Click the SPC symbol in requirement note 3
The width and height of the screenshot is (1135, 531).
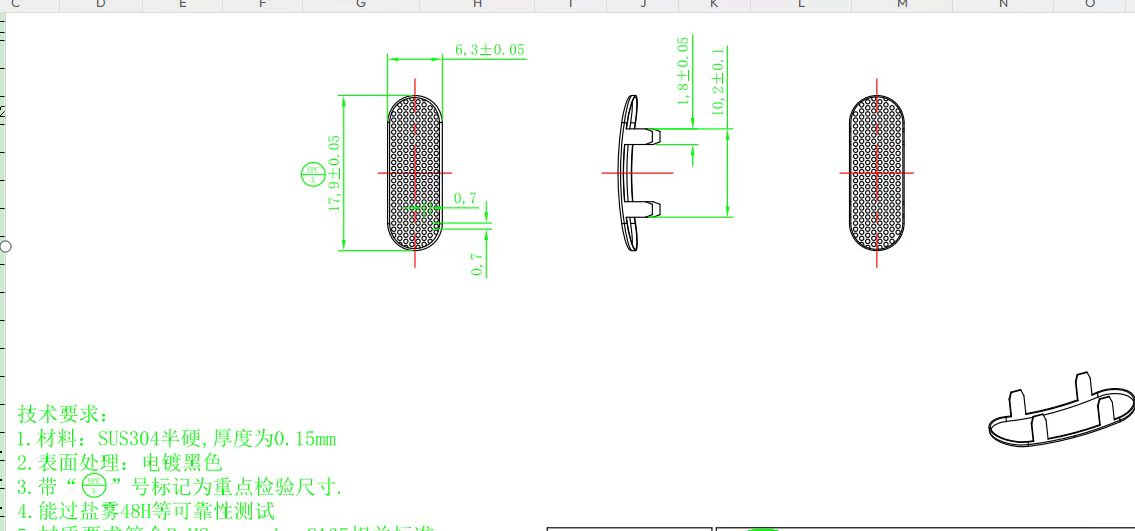pyautogui.click(x=94, y=487)
